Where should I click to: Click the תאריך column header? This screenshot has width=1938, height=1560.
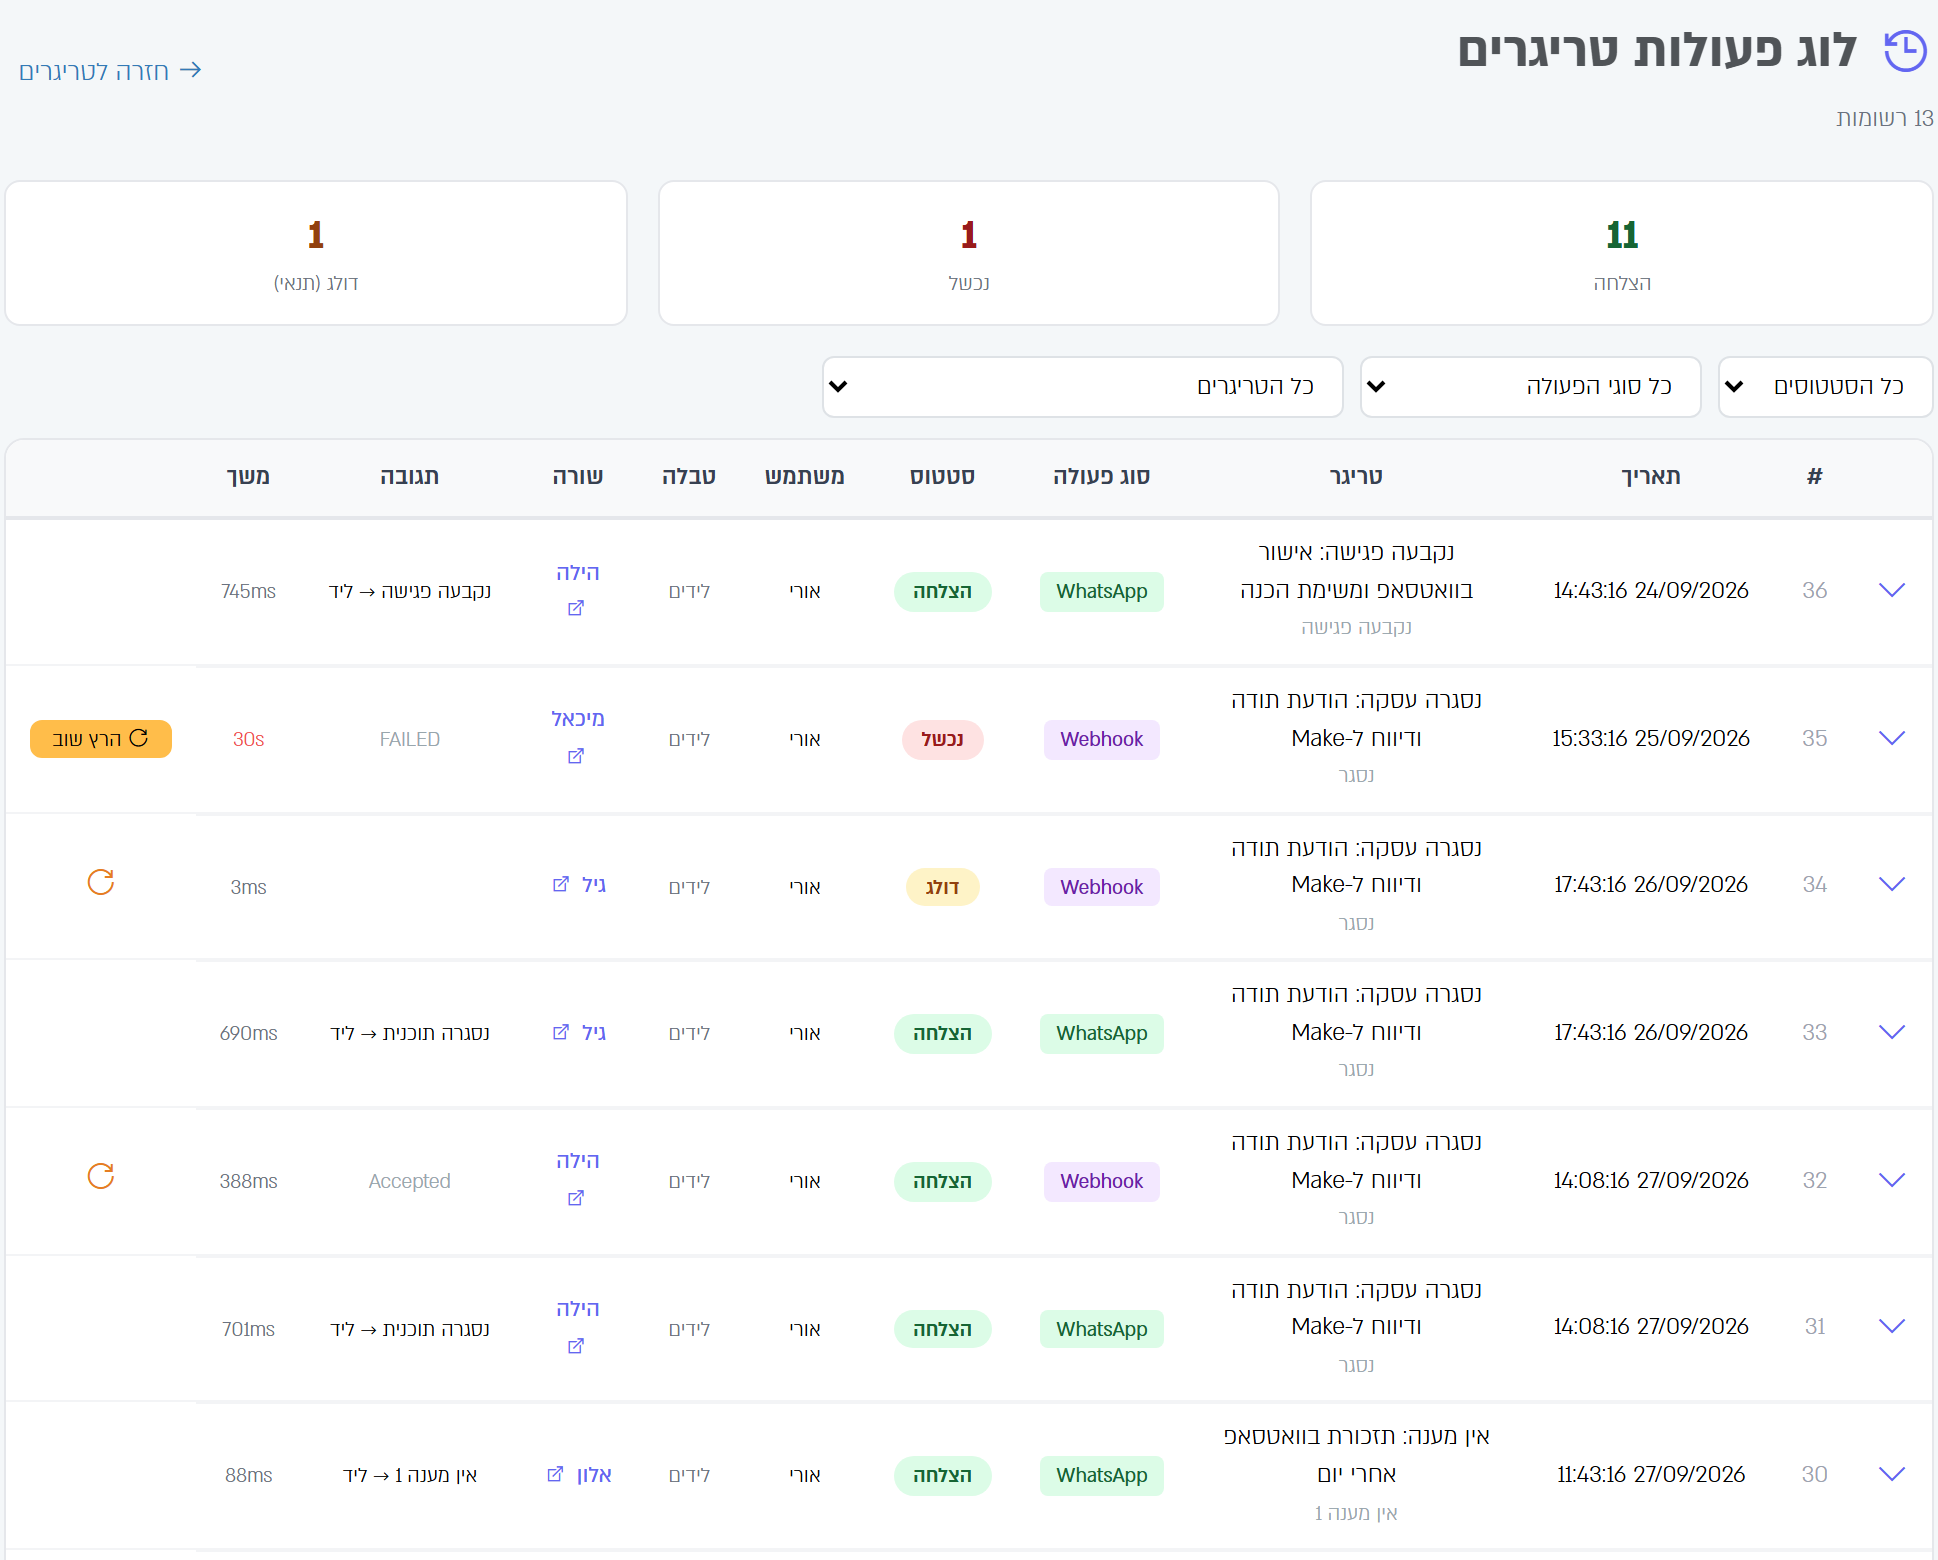tap(1651, 476)
